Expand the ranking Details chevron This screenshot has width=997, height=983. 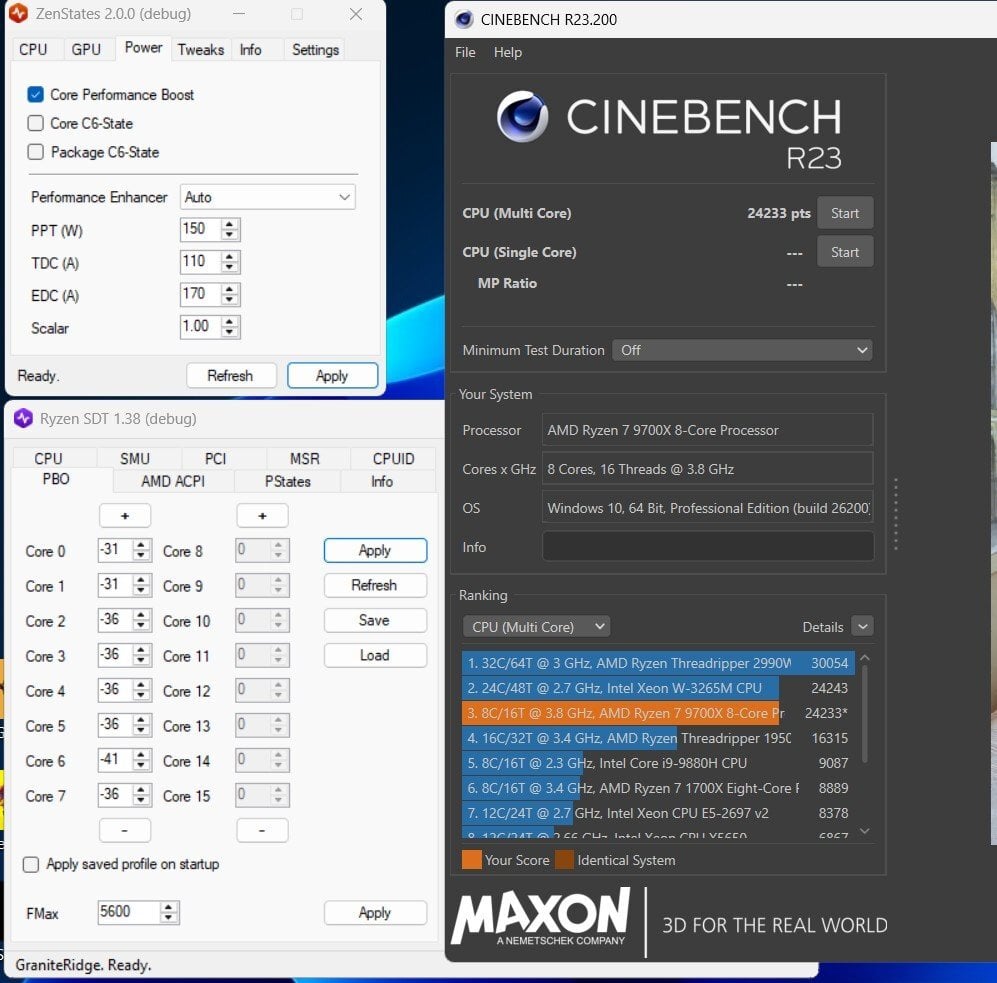tap(862, 626)
